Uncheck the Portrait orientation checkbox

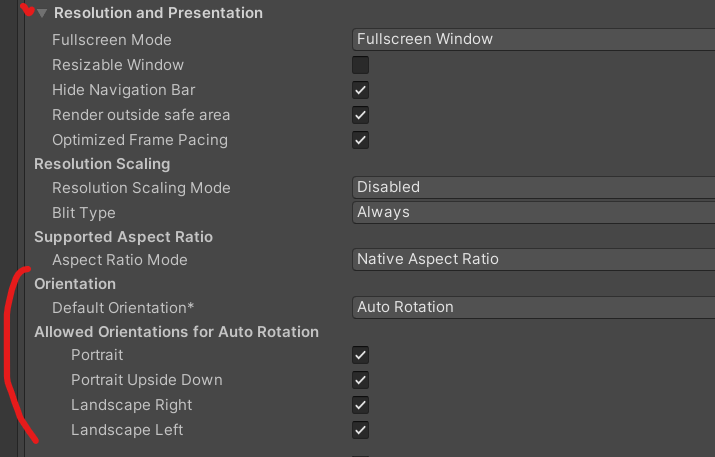(x=361, y=355)
